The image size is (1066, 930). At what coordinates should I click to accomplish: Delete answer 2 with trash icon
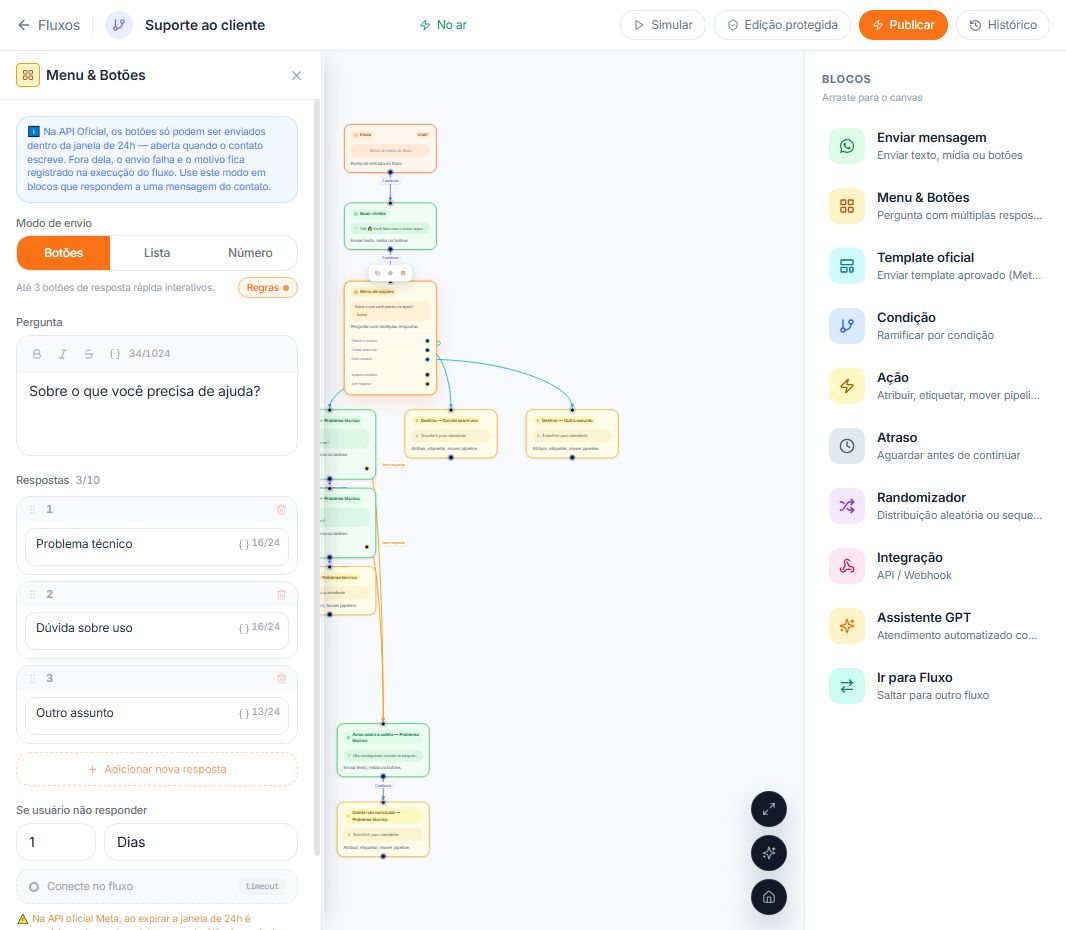point(281,595)
